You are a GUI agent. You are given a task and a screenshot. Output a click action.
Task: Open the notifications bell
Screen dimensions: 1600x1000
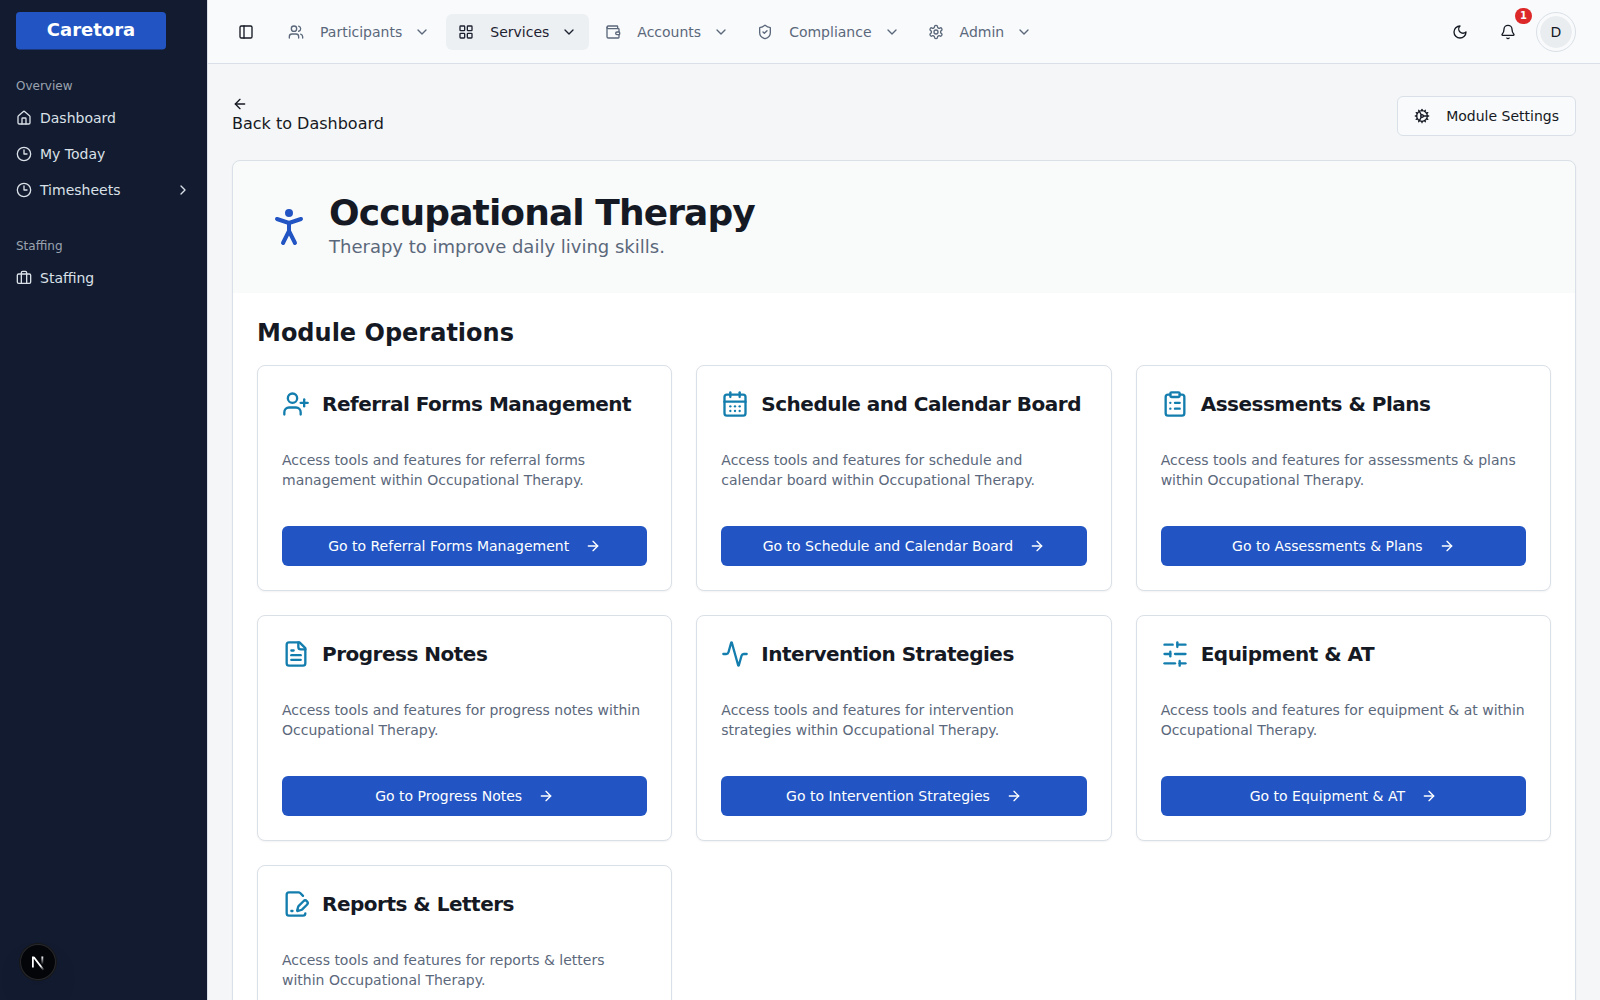1508,32
